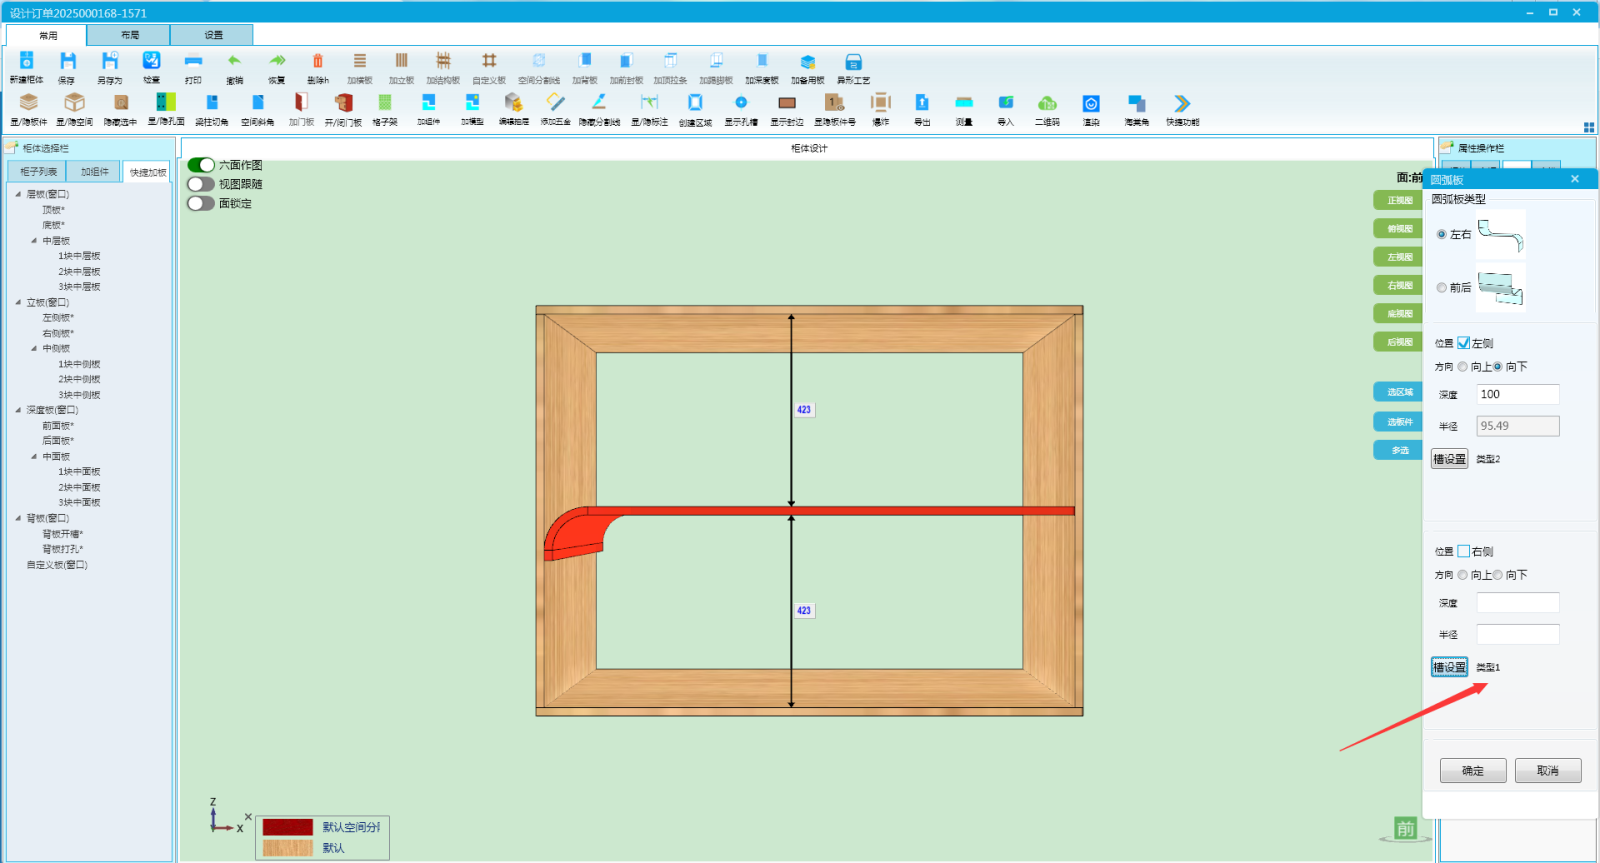Collapse the 中层板 tree node
1600x863 pixels.
click(34, 240)
